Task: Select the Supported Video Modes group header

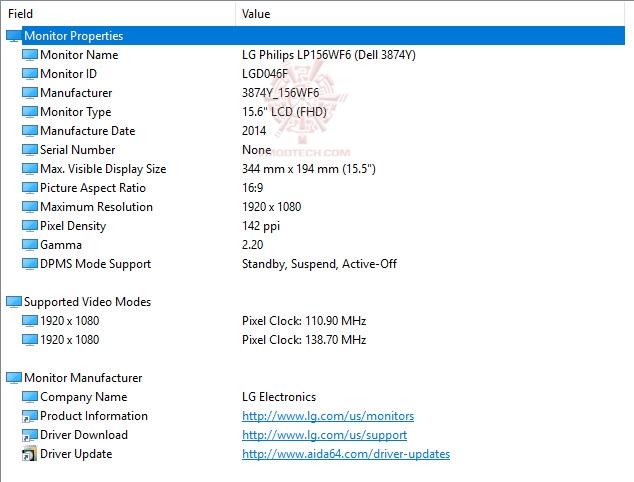Action: tap(87, 302)
